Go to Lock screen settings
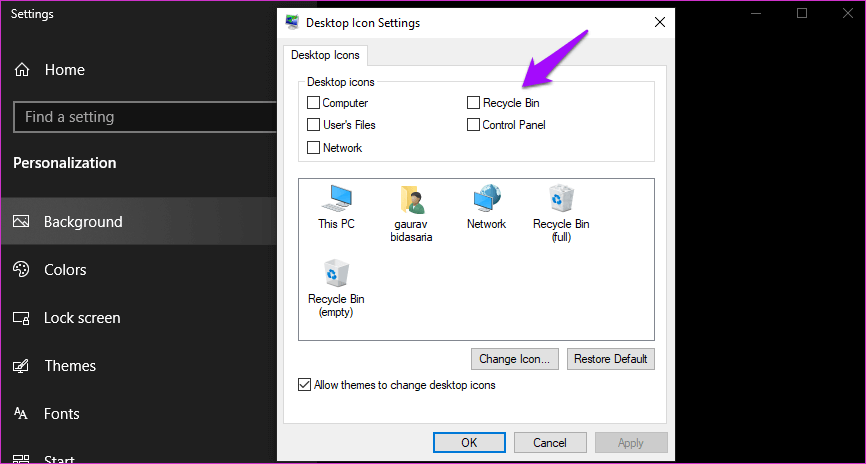The height and width of the screenshot is (464, 866). coord(139,318)
